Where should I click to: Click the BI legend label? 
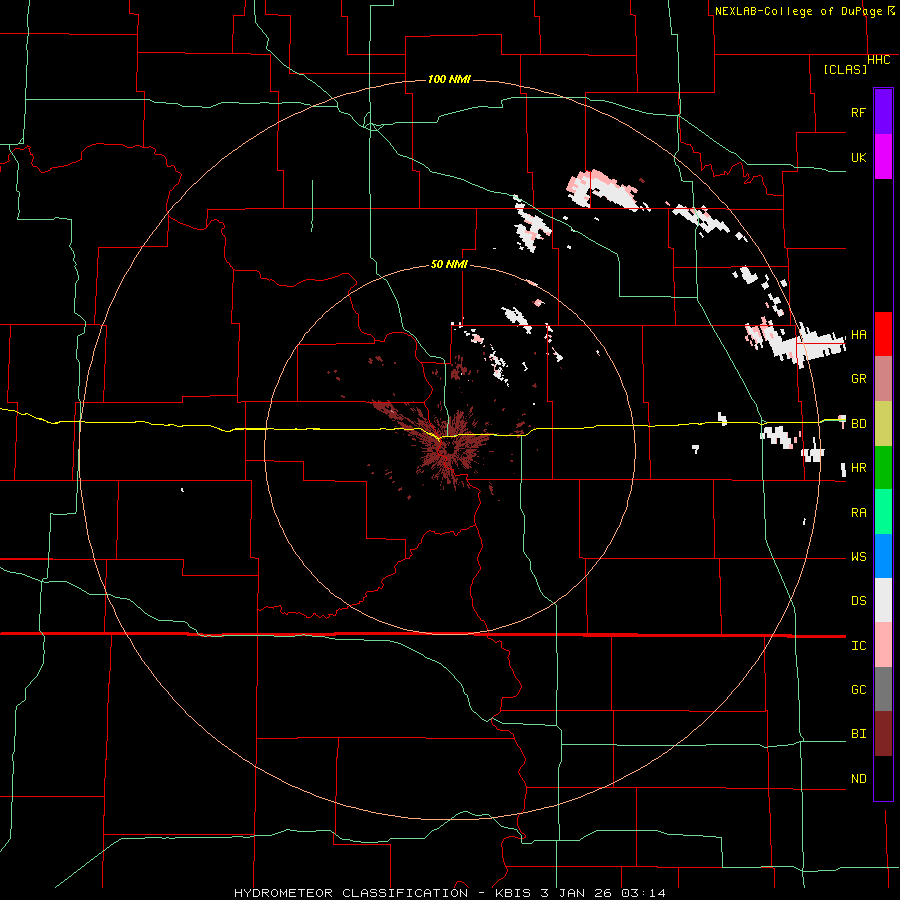pyautogui.click(x=858, y=734)
